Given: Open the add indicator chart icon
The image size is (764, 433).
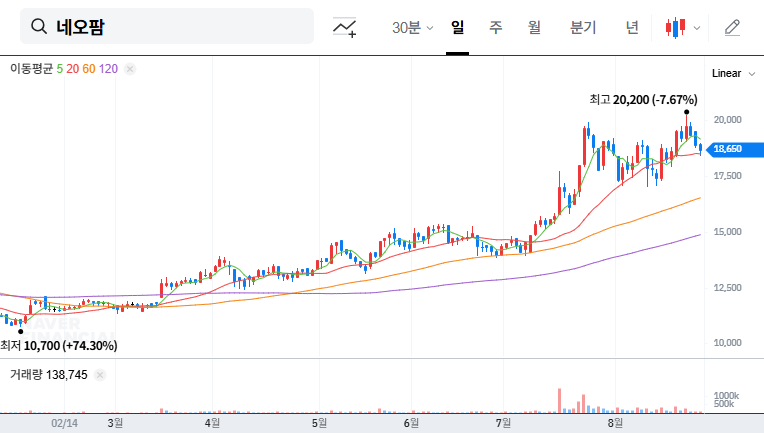Looking at the screenshot, I should pos(344,27).
